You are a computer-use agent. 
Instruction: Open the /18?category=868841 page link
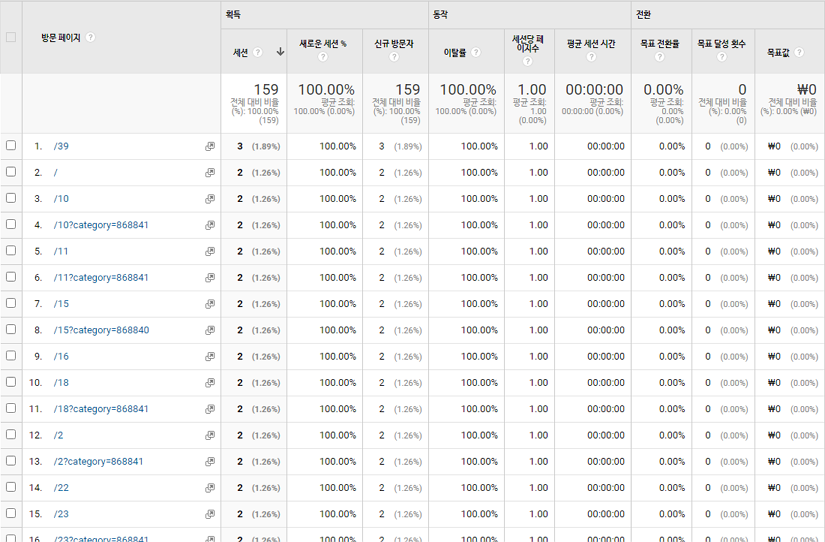[101, 409]
